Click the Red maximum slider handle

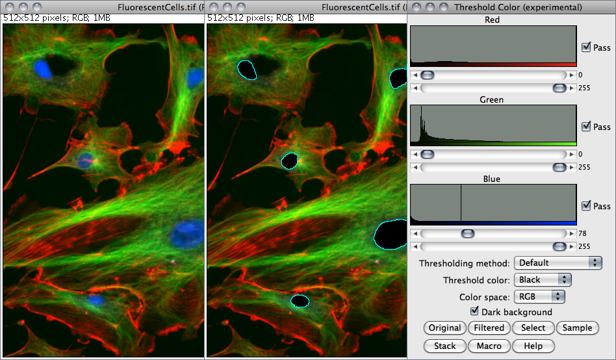(559, 88)
